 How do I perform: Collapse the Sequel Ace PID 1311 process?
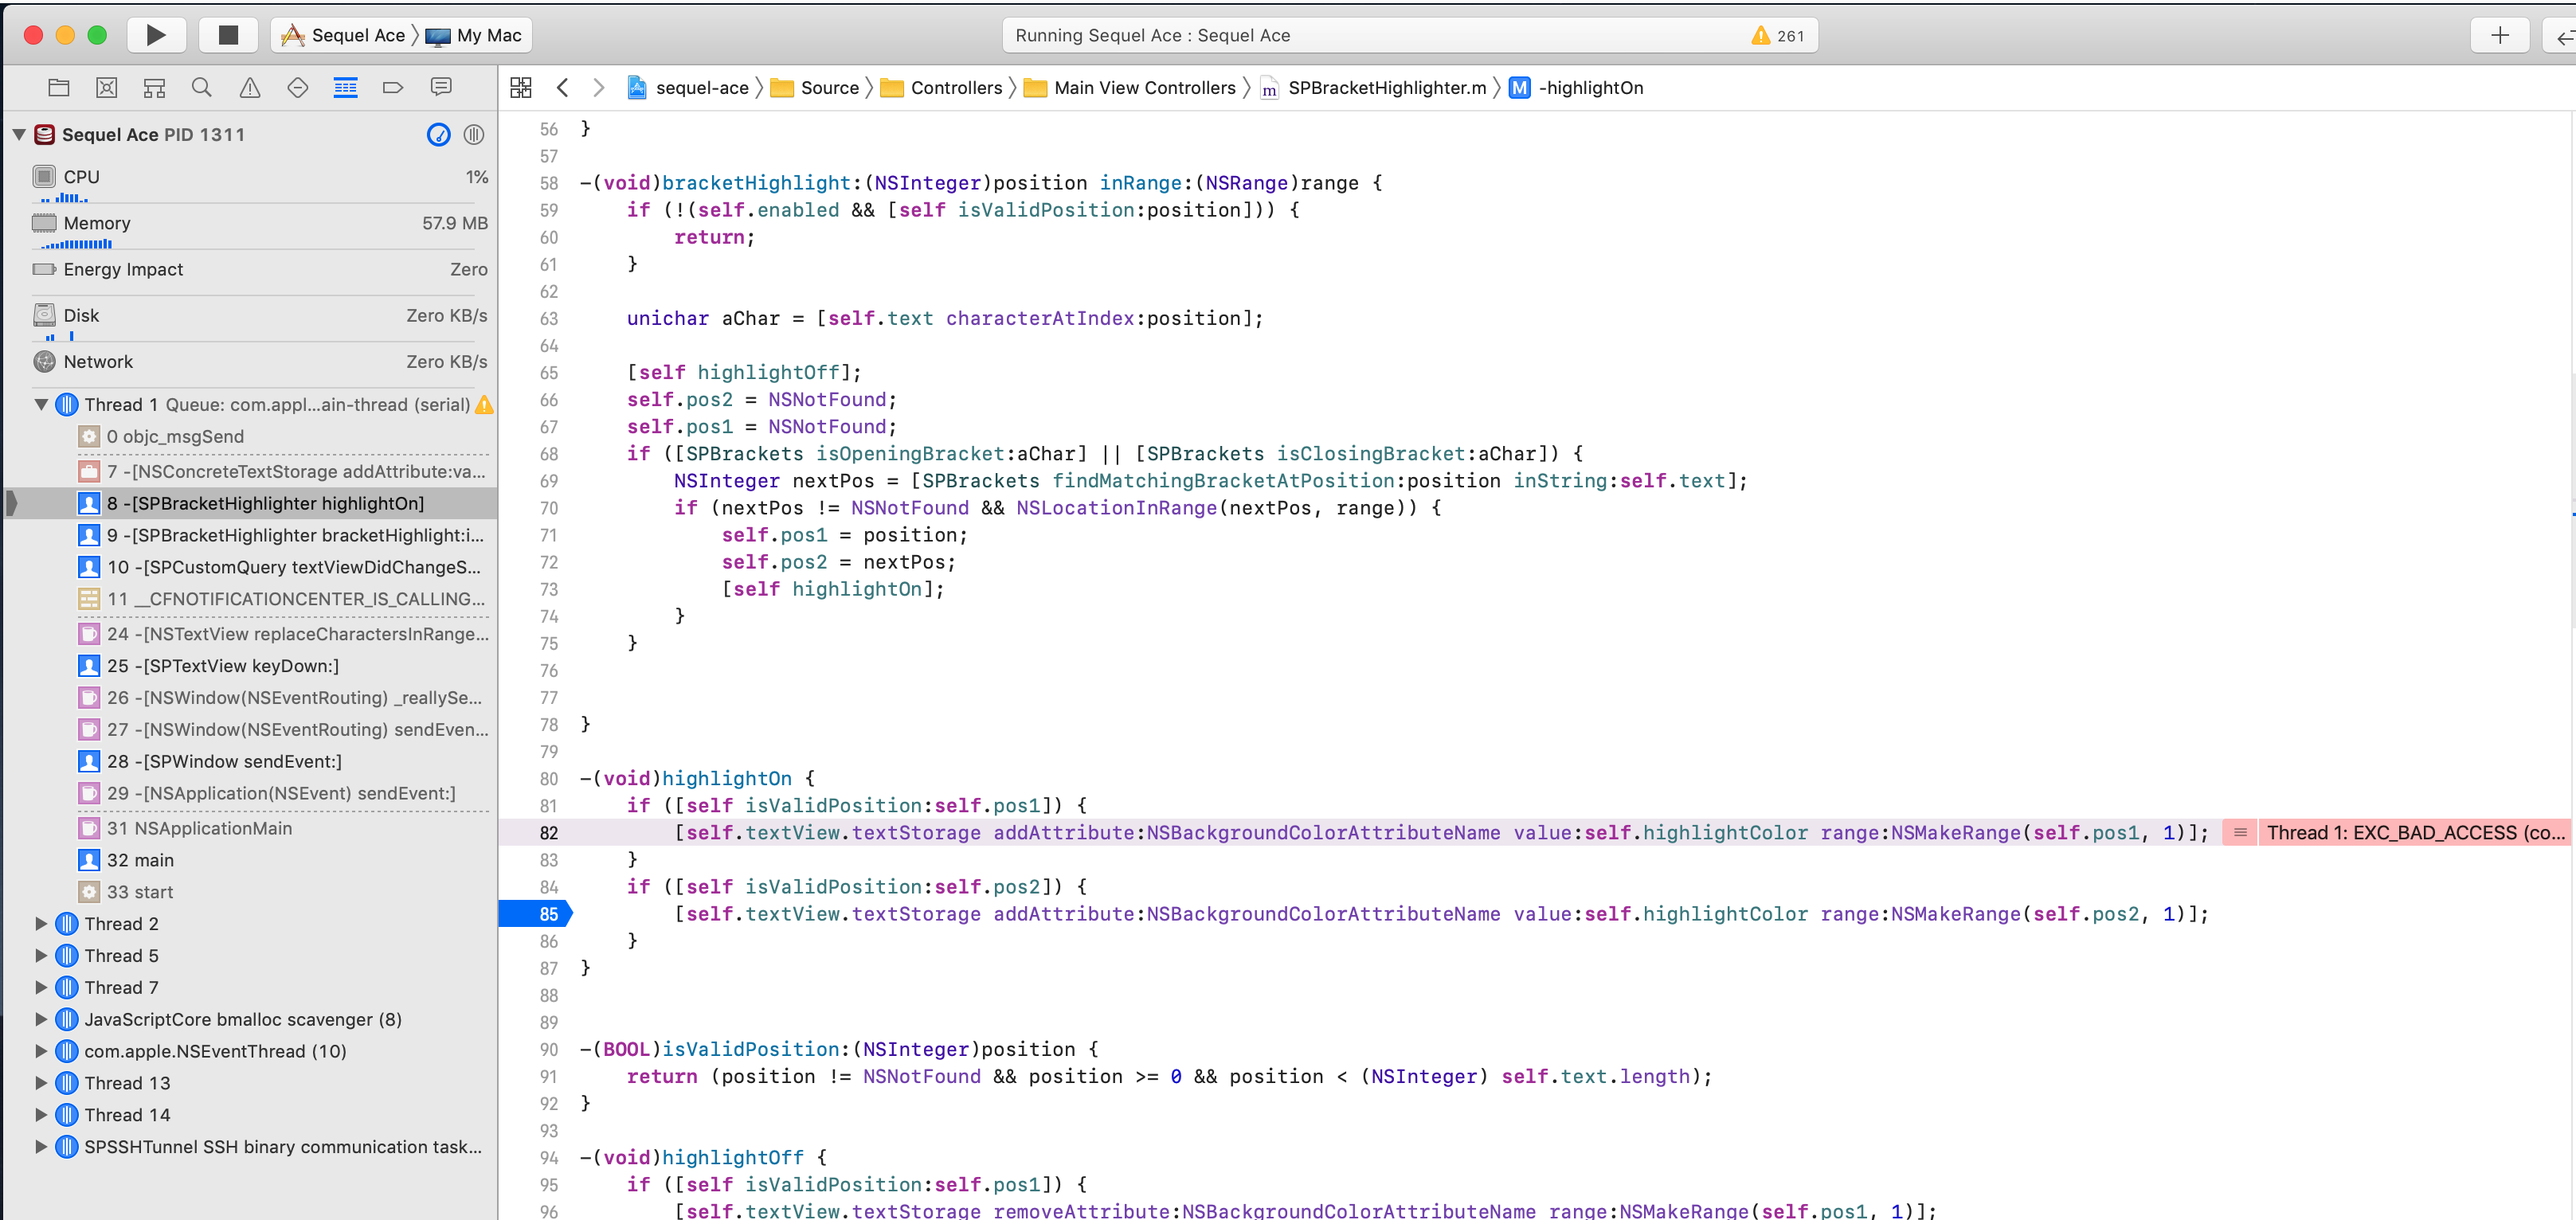click(19, 135)
